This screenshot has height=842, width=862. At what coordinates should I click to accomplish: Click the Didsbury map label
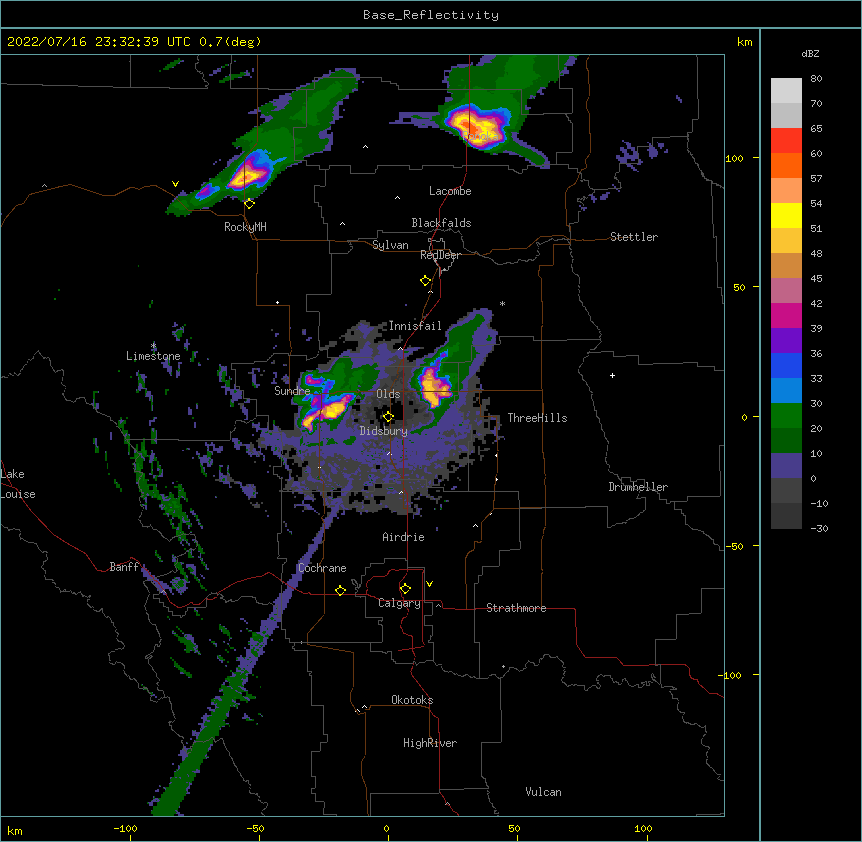(384, 431)
